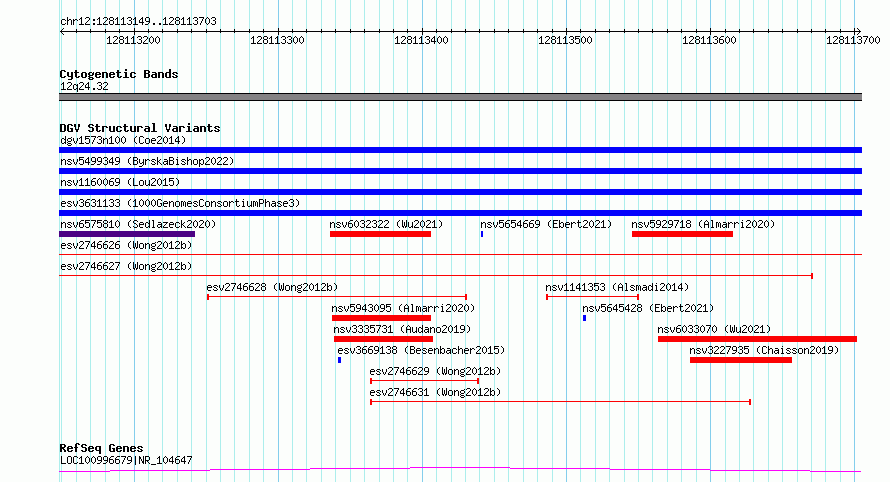Select the gray 12q24.32 cytoband bar

click(460, 97)
